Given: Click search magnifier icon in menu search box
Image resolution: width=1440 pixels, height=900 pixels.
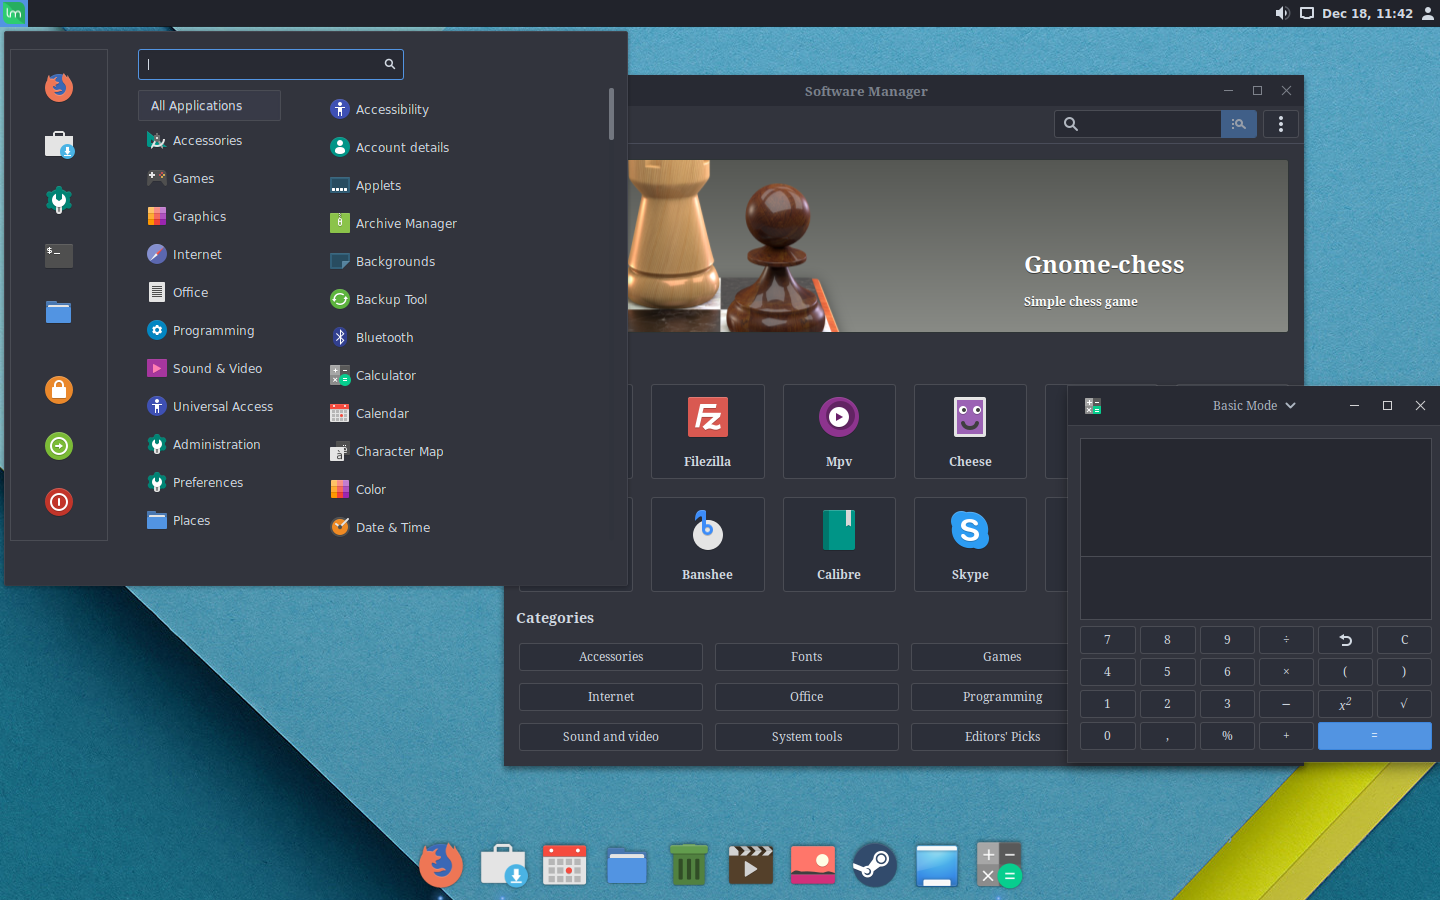Looking at the screenshot, I should tap(390, 64).
